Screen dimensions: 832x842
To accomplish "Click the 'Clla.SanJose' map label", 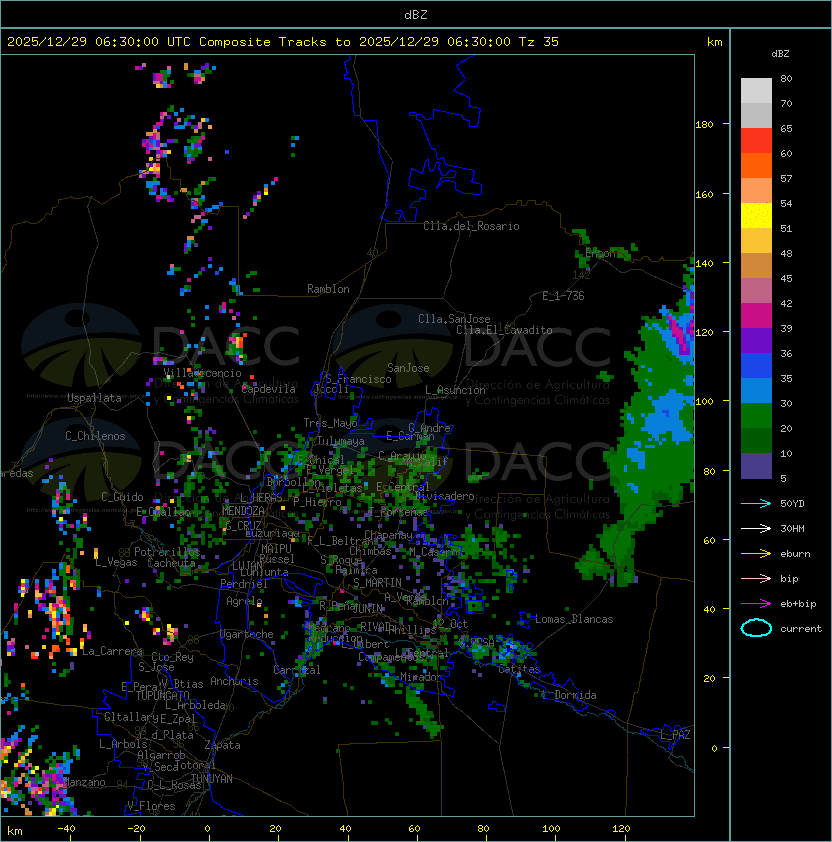I will click(x=454, y=319).
